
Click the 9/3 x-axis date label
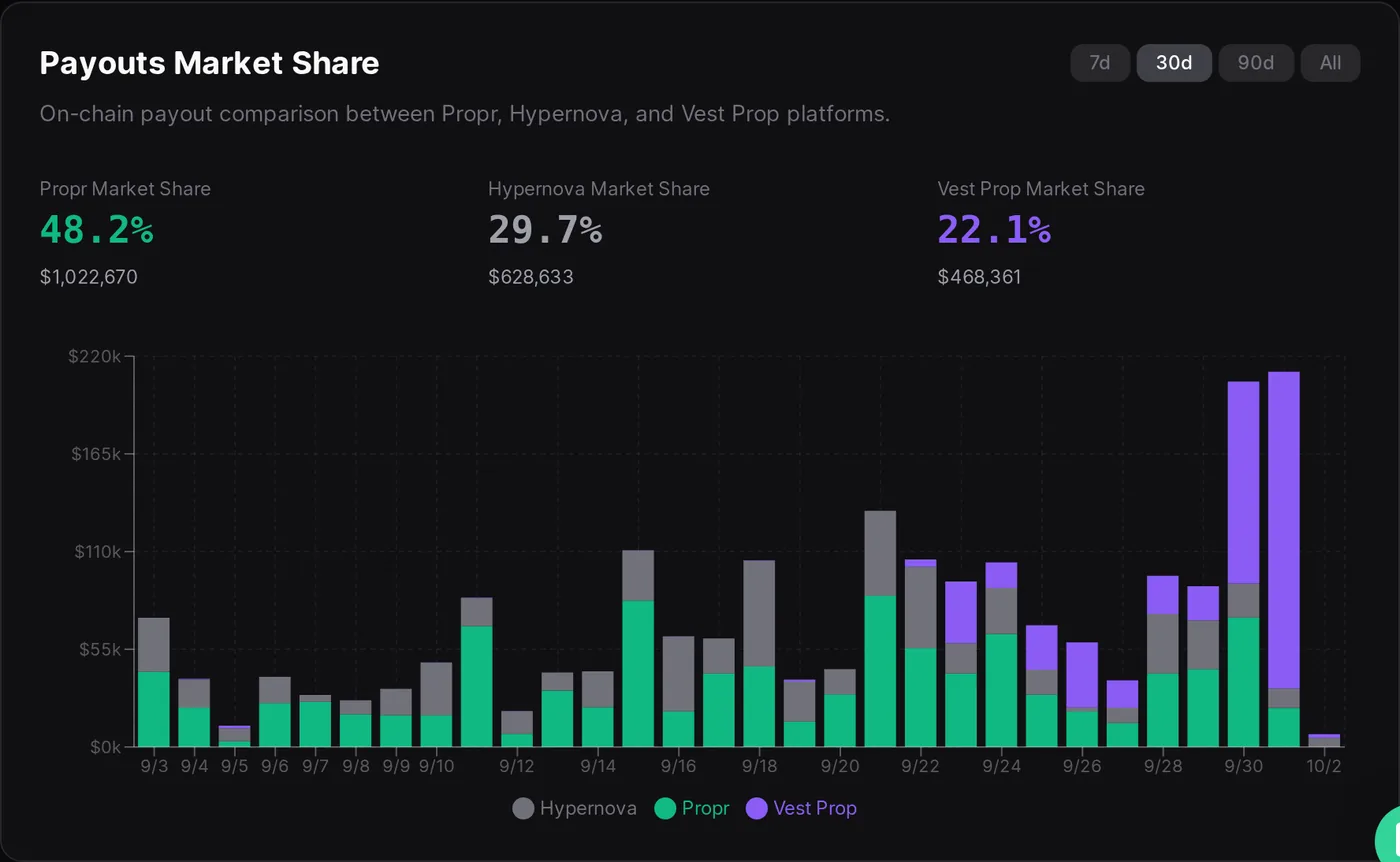click(x=154, y=767)
